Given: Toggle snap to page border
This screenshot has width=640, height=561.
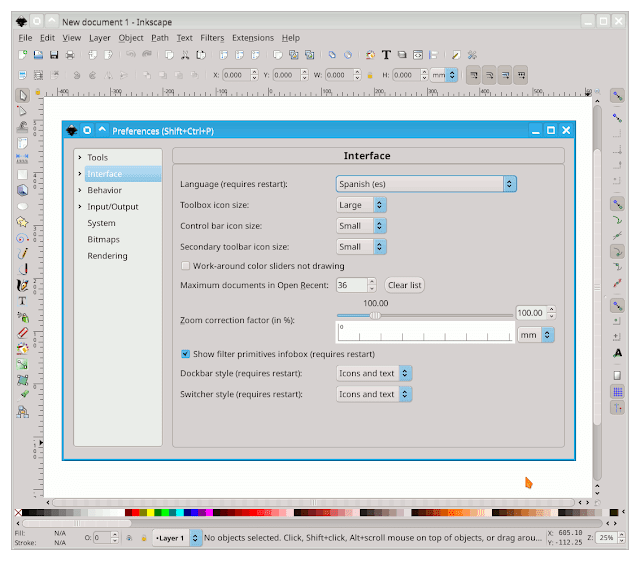Looking at the screenshot, I should tap(617, 375).
